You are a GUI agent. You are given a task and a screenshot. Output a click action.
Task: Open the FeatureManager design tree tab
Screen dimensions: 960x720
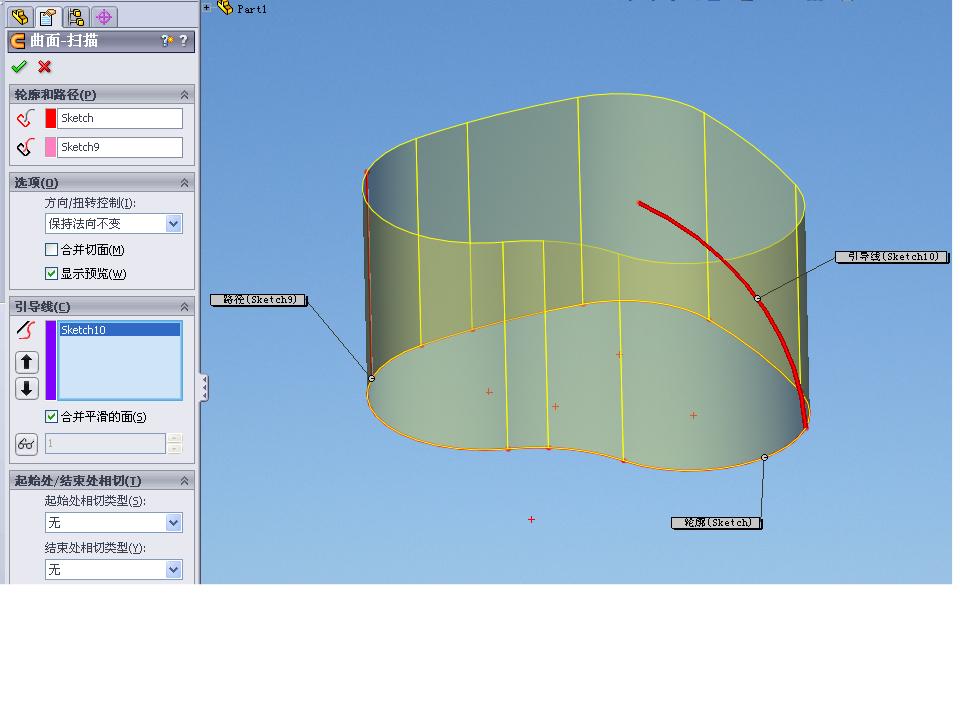click(20, 17)
